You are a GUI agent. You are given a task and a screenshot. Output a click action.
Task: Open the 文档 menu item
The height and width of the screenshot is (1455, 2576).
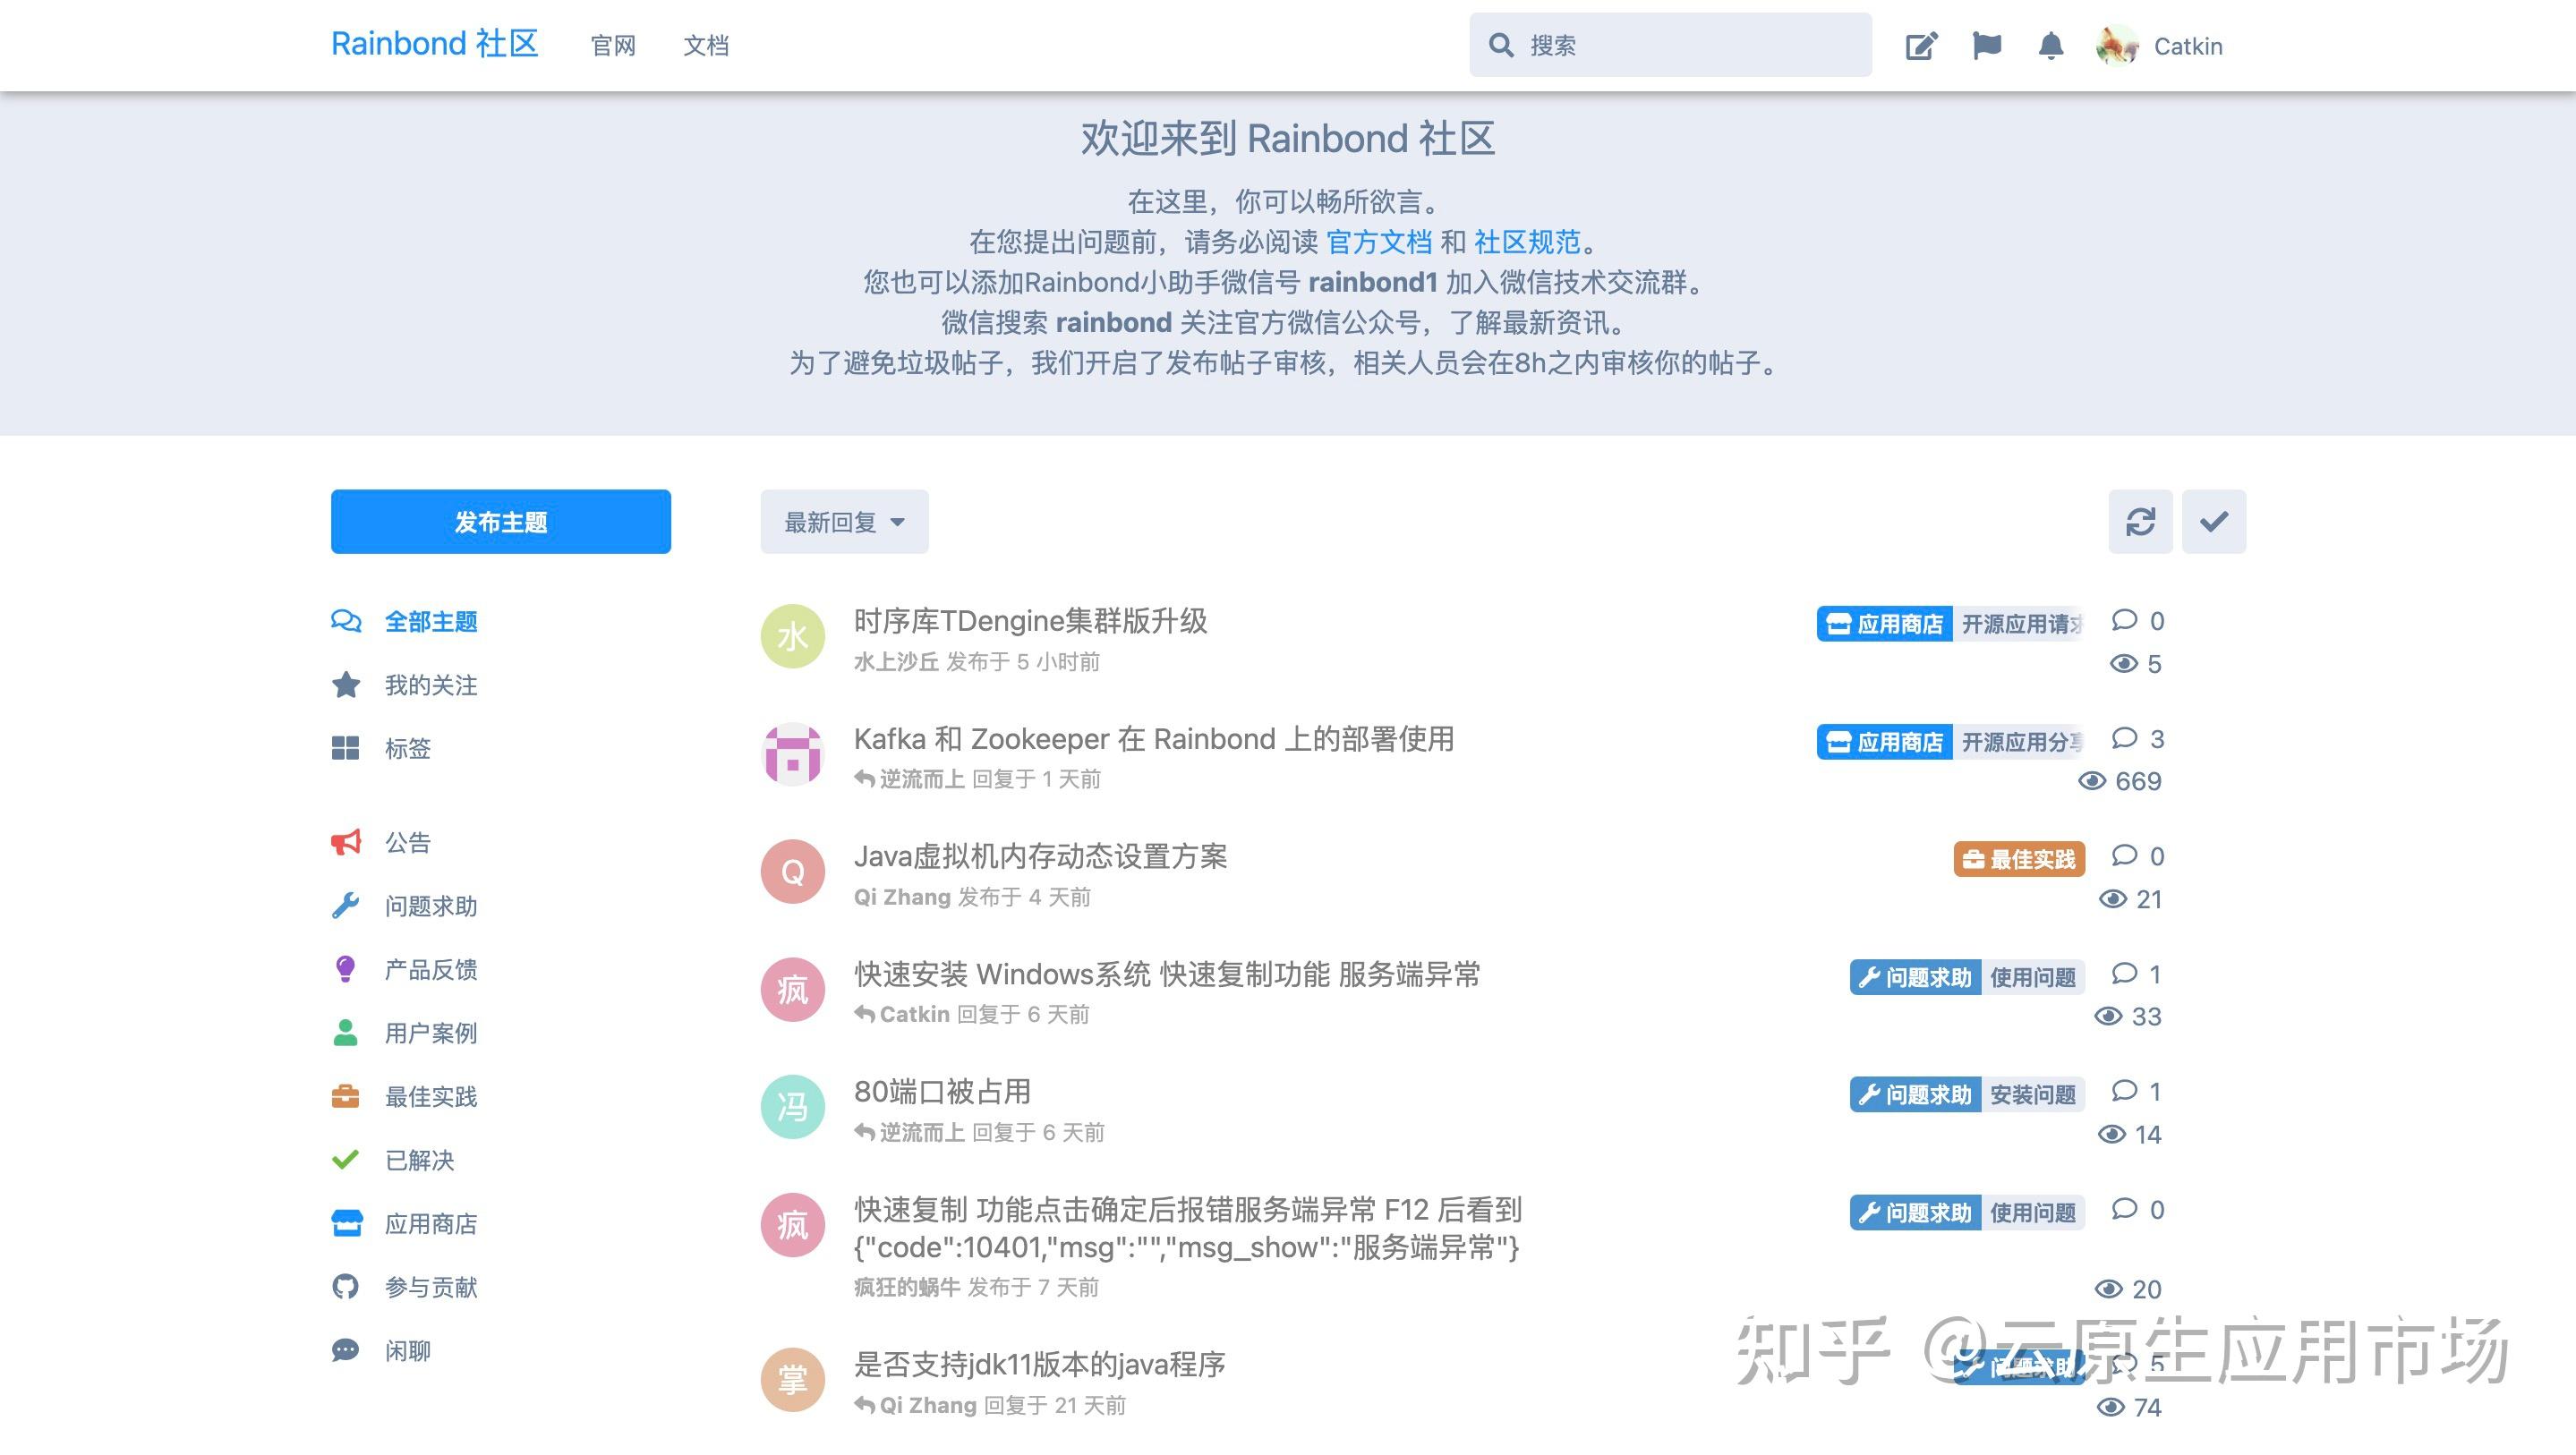pyautogui.click(x=706, y=46)
